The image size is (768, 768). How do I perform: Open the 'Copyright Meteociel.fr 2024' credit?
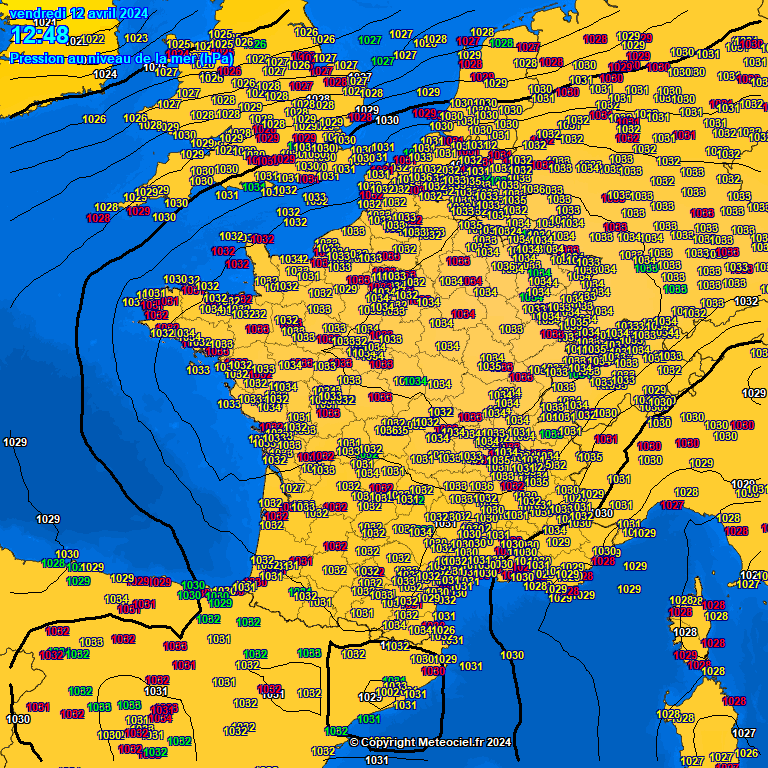[x=430, y=742]
